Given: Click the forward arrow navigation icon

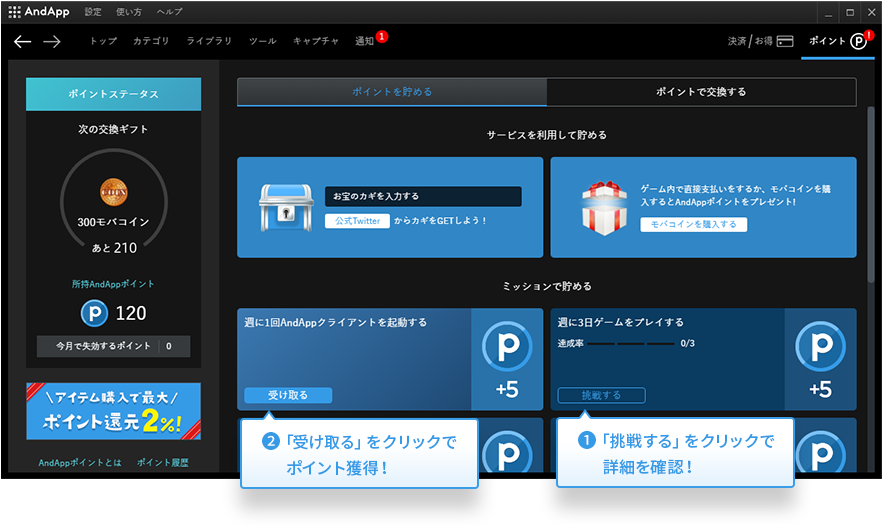Looking at the screenshot, I should (52, 41).
